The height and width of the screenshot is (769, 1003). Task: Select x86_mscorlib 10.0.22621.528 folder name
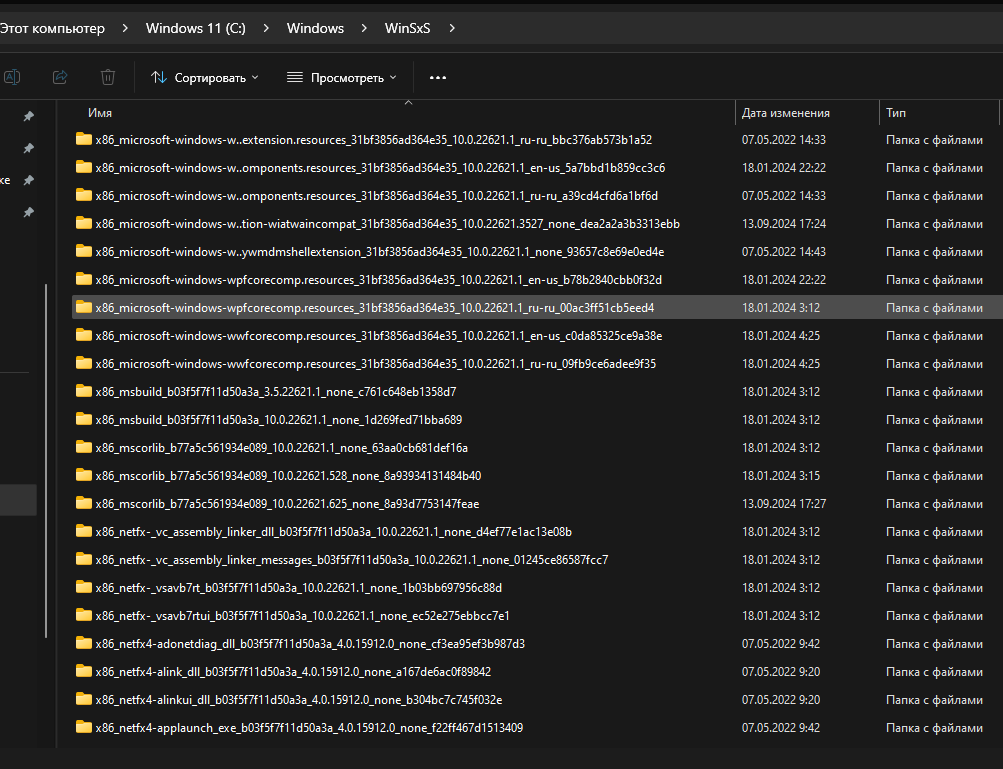(x=288, y=476)
